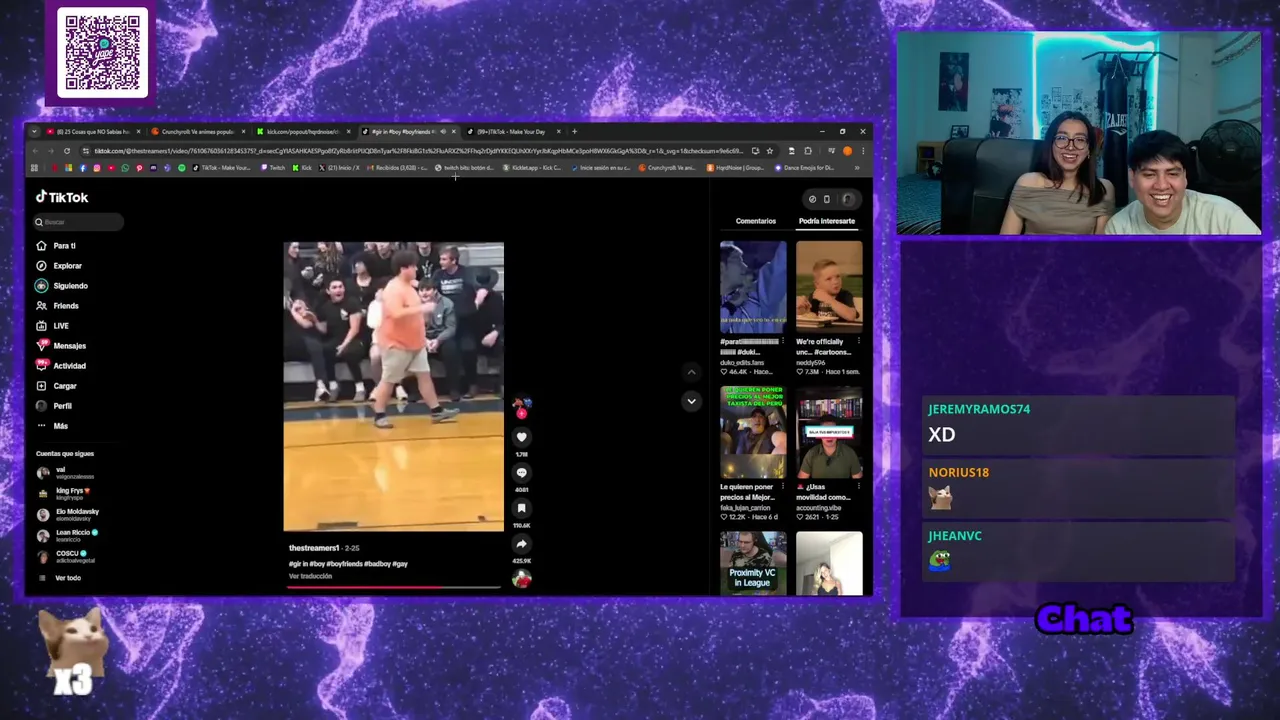This screenshot has height=720, width=1280.
Task: Open the spinning sound disc icon
Action: pyautogui.click(x=521, y=579)
